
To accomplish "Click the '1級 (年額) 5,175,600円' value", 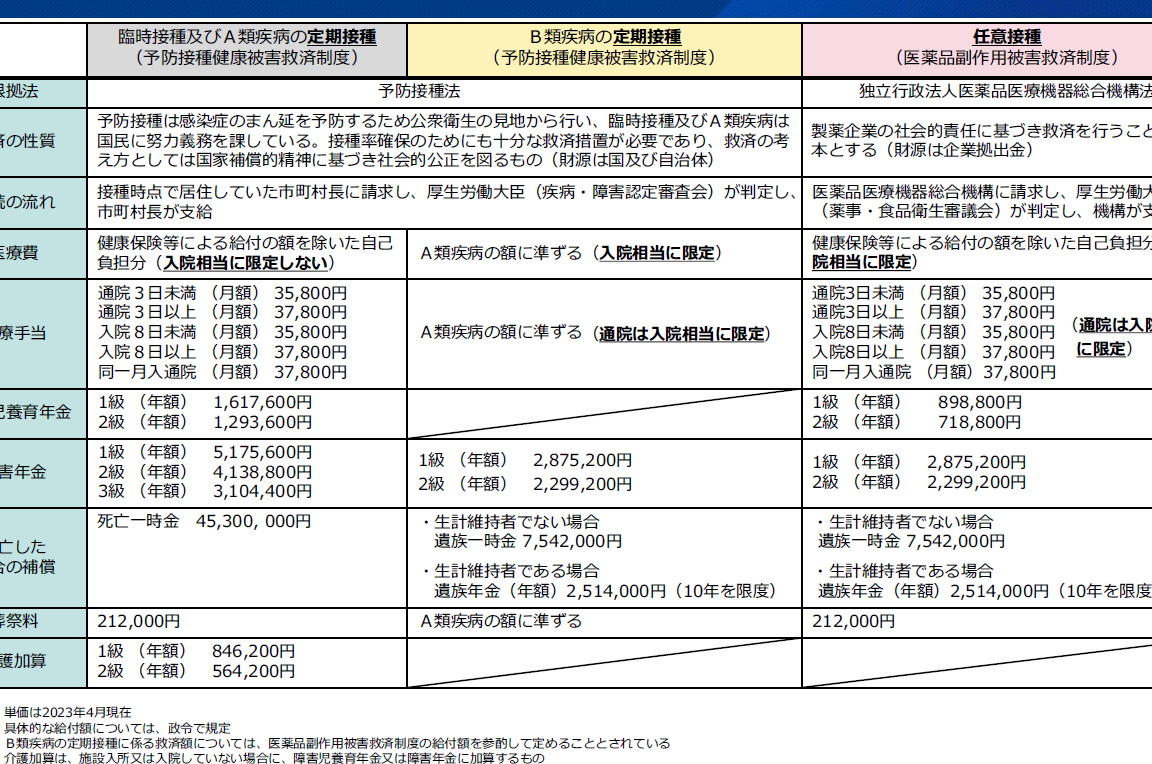I will 204,452.
